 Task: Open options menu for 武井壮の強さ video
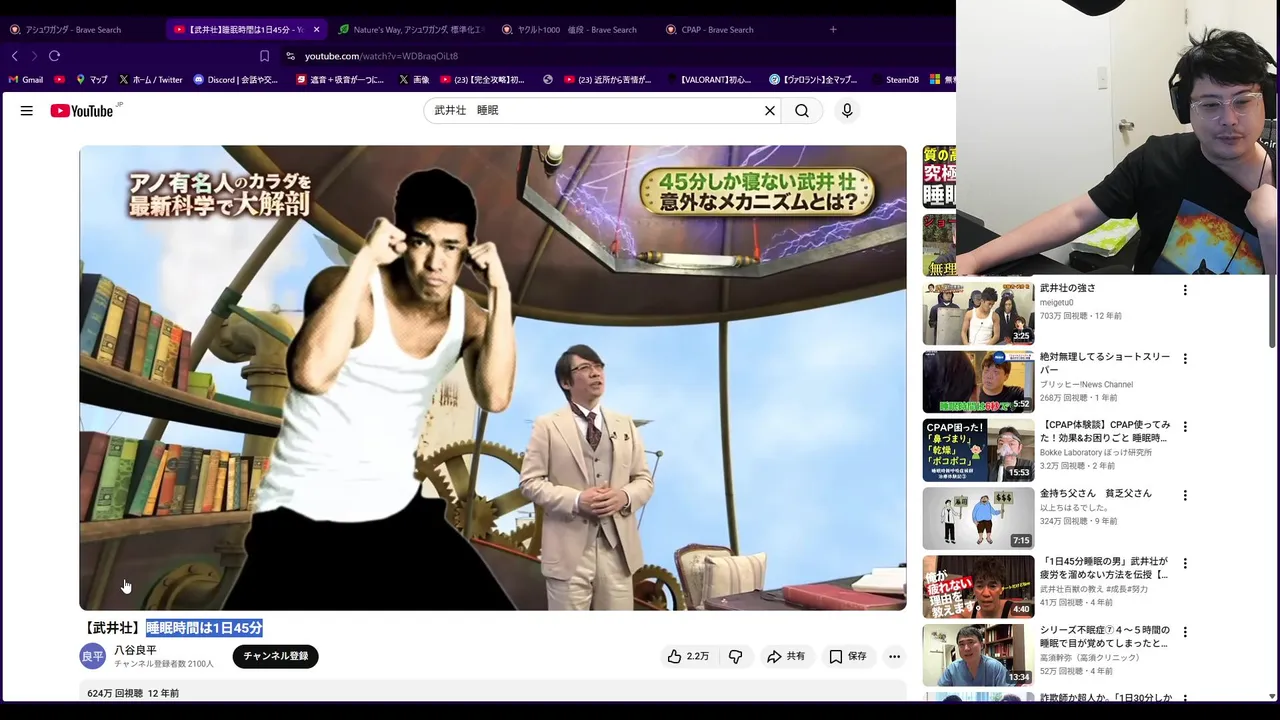click(x=1185, y=290)
